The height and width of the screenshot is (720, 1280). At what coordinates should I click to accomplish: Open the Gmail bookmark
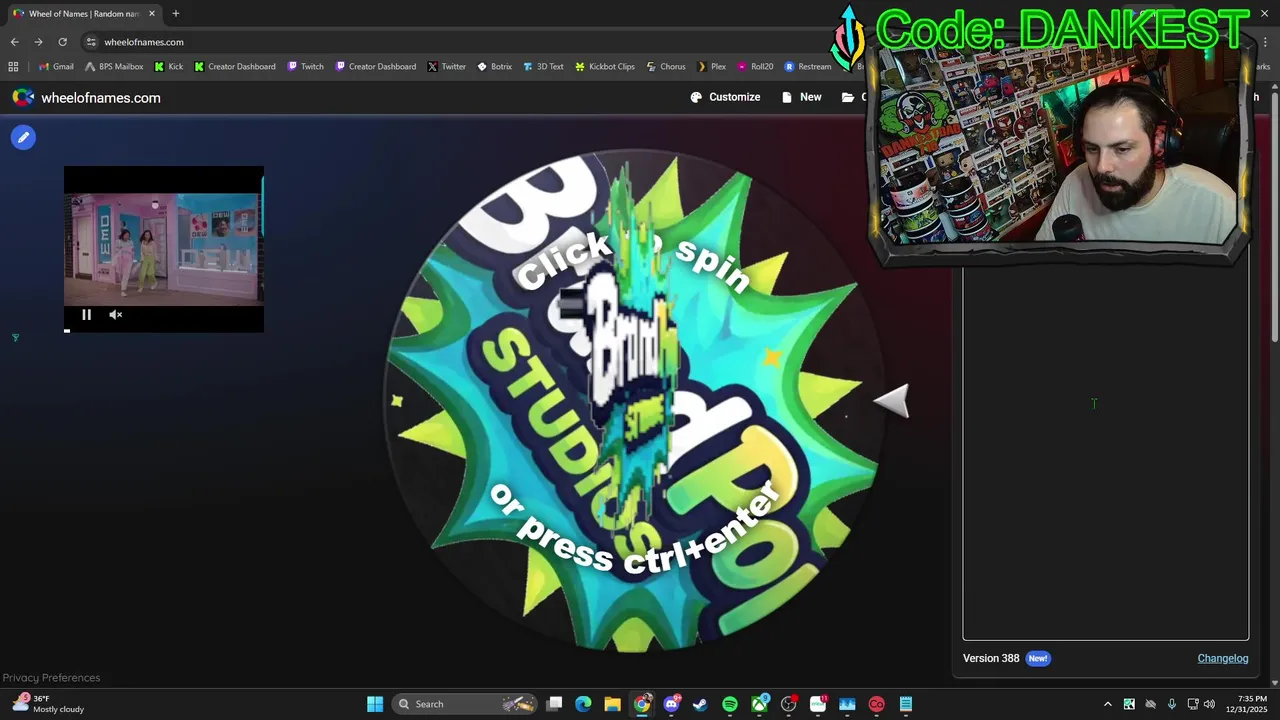[56, 67]
